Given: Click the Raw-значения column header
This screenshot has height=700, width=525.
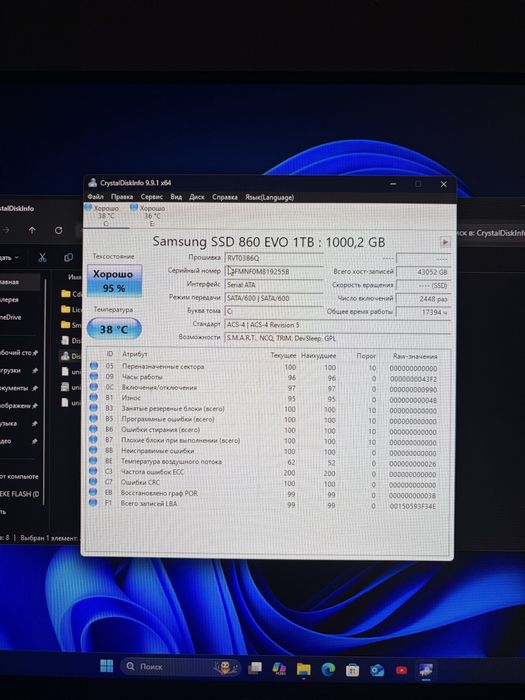Looking at the screenshot, I should (415, 356).
